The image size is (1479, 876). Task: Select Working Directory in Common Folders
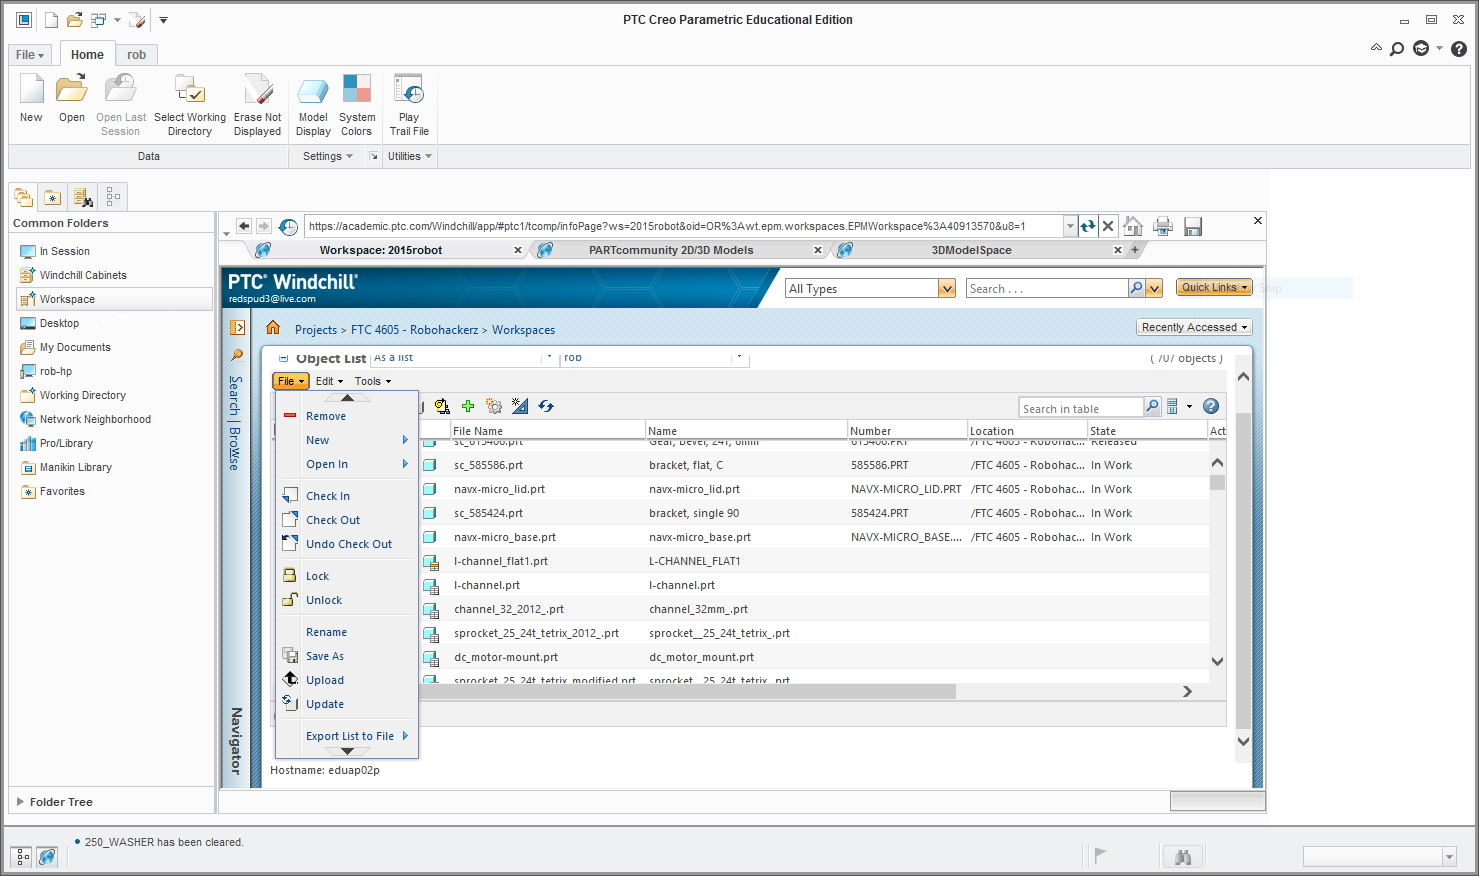(x=83, y=395)
